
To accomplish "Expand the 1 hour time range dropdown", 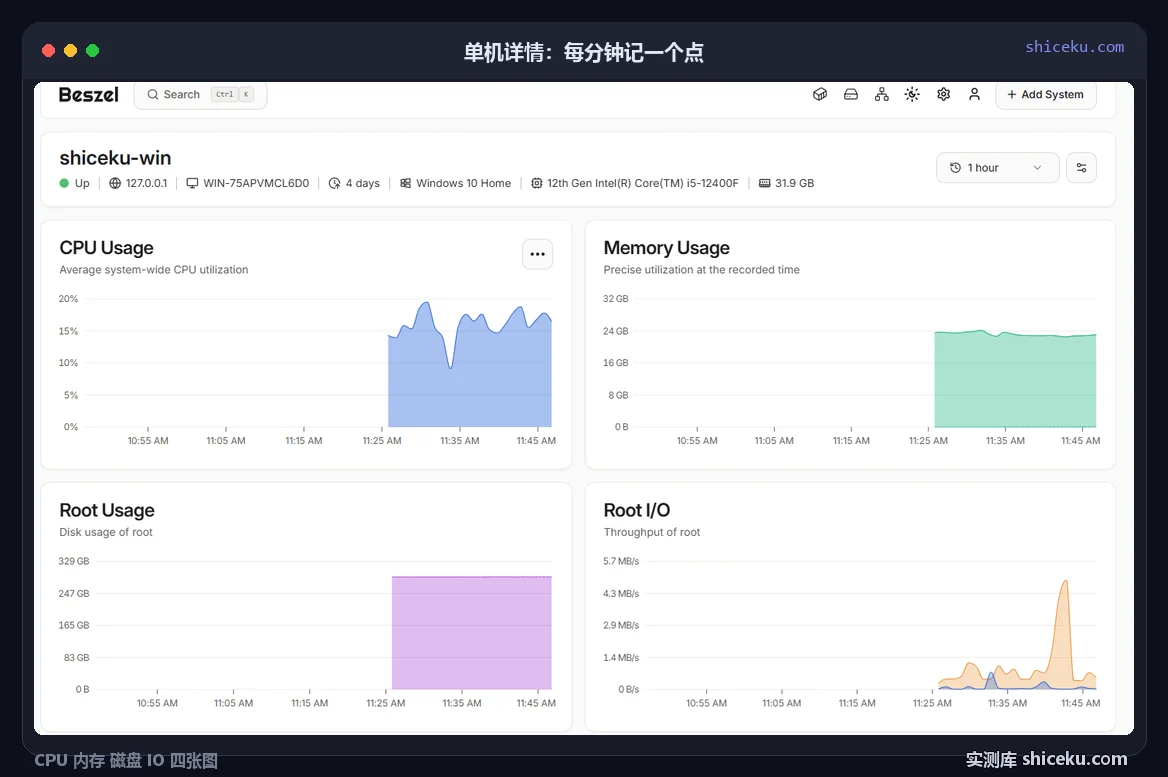I will [x=997, y=168].
